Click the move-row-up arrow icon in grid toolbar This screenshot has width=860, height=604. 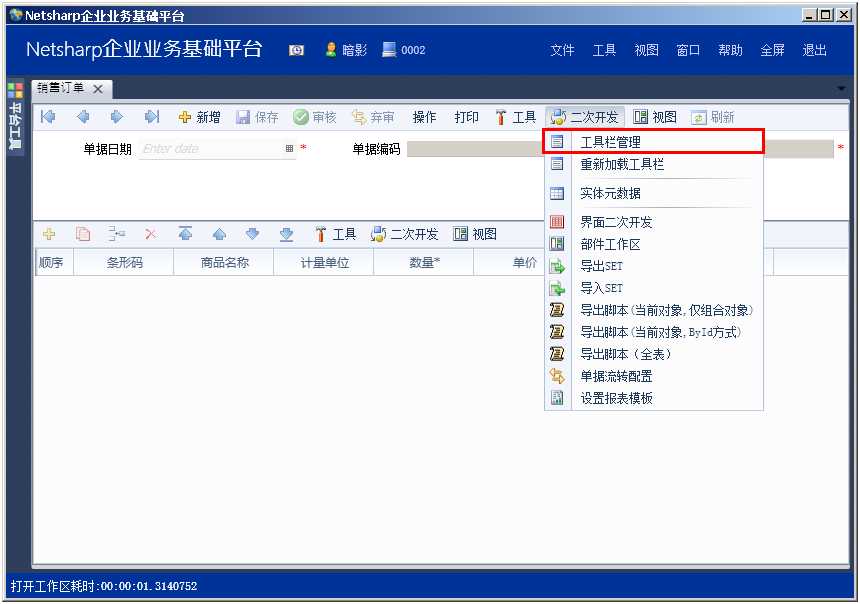coord(220,233)
